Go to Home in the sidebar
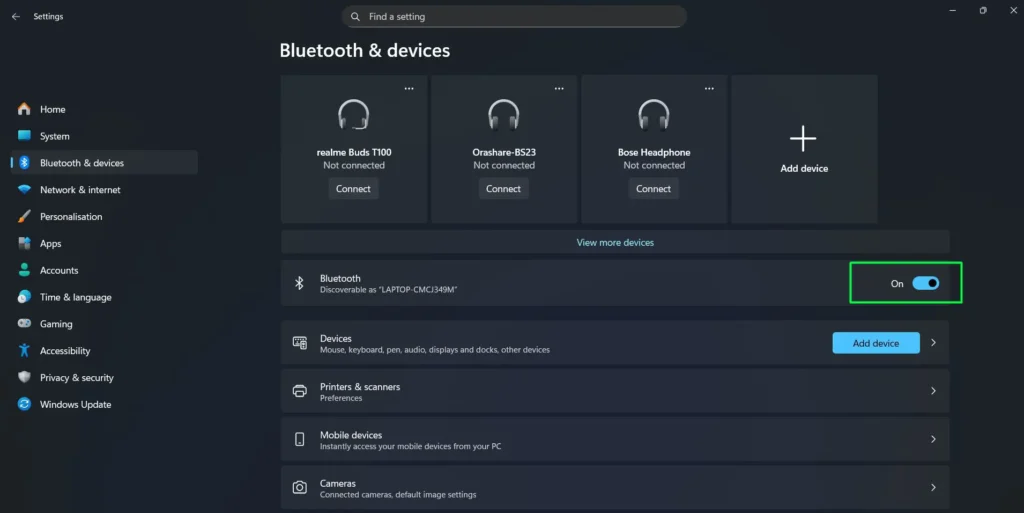 tap(104, 109)
